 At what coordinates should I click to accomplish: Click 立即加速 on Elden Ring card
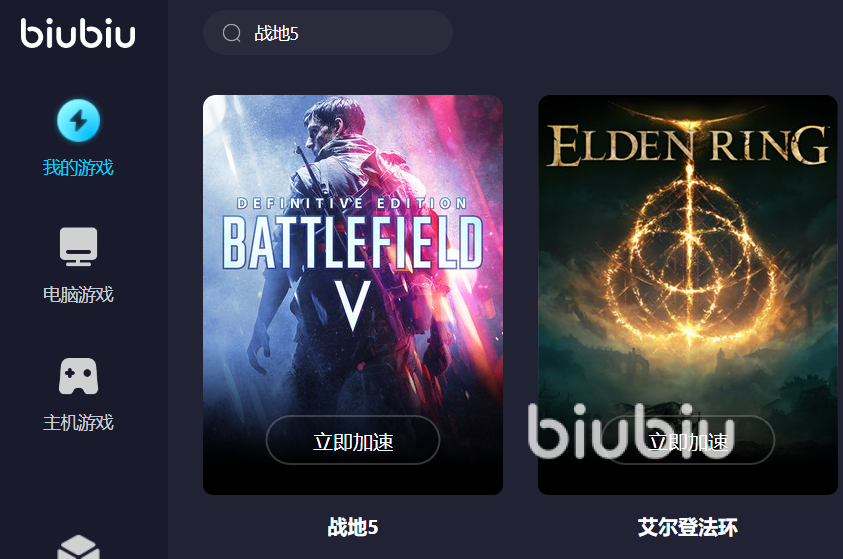(688, 440)
